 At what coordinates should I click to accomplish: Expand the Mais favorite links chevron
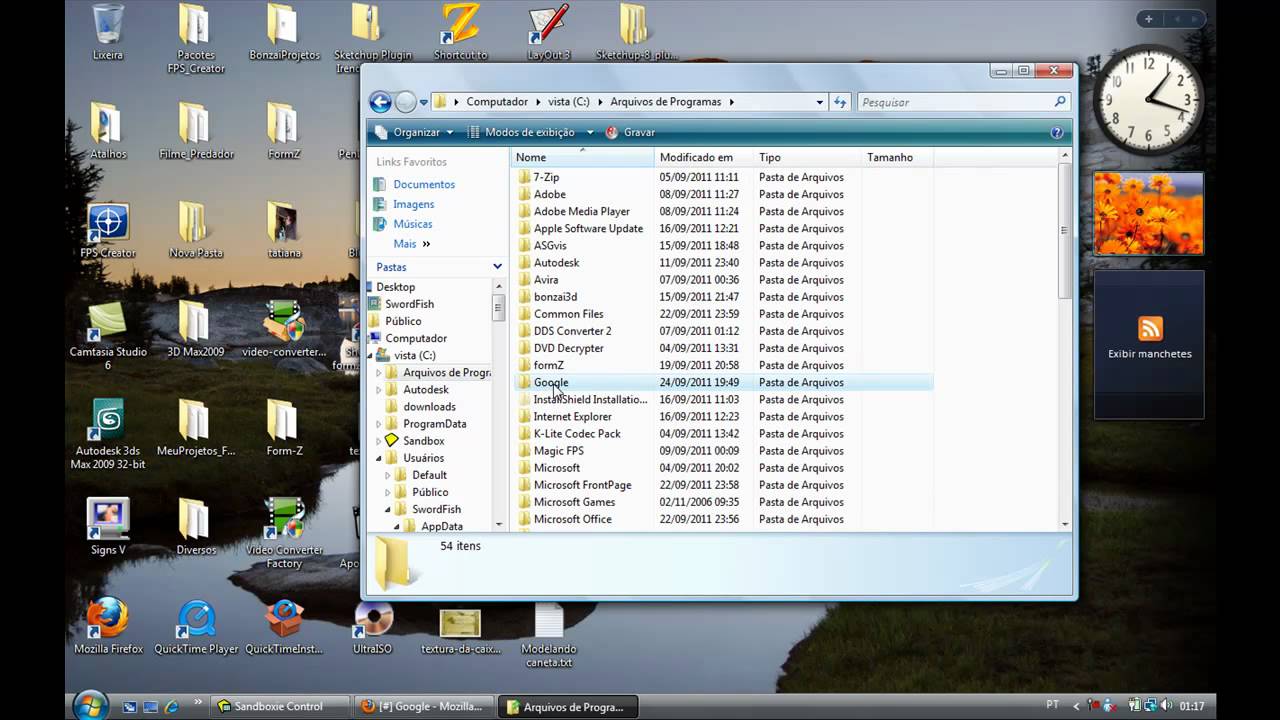(426, 244)
